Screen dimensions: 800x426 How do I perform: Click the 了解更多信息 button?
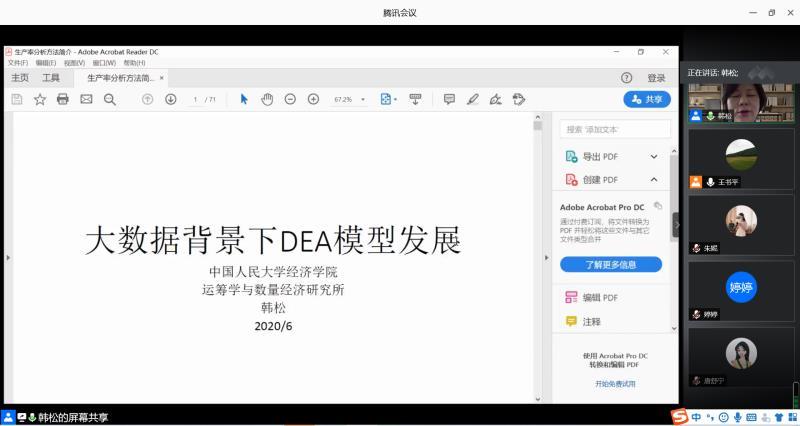pos(610,265)
